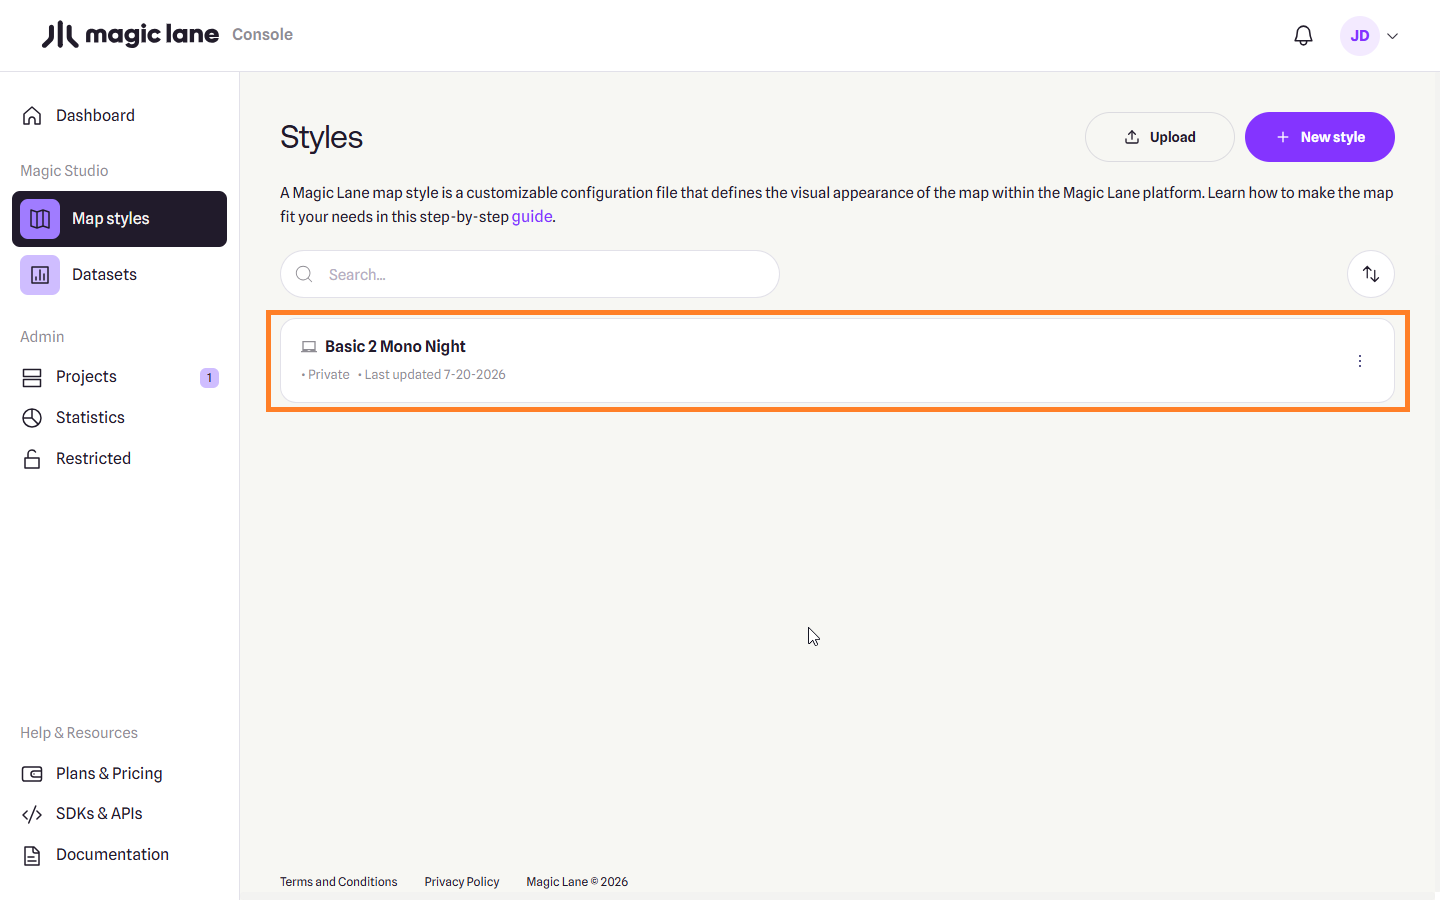The image size is (1440, 900).
Task: Open the step-by-step guide link
Action: 532,217
